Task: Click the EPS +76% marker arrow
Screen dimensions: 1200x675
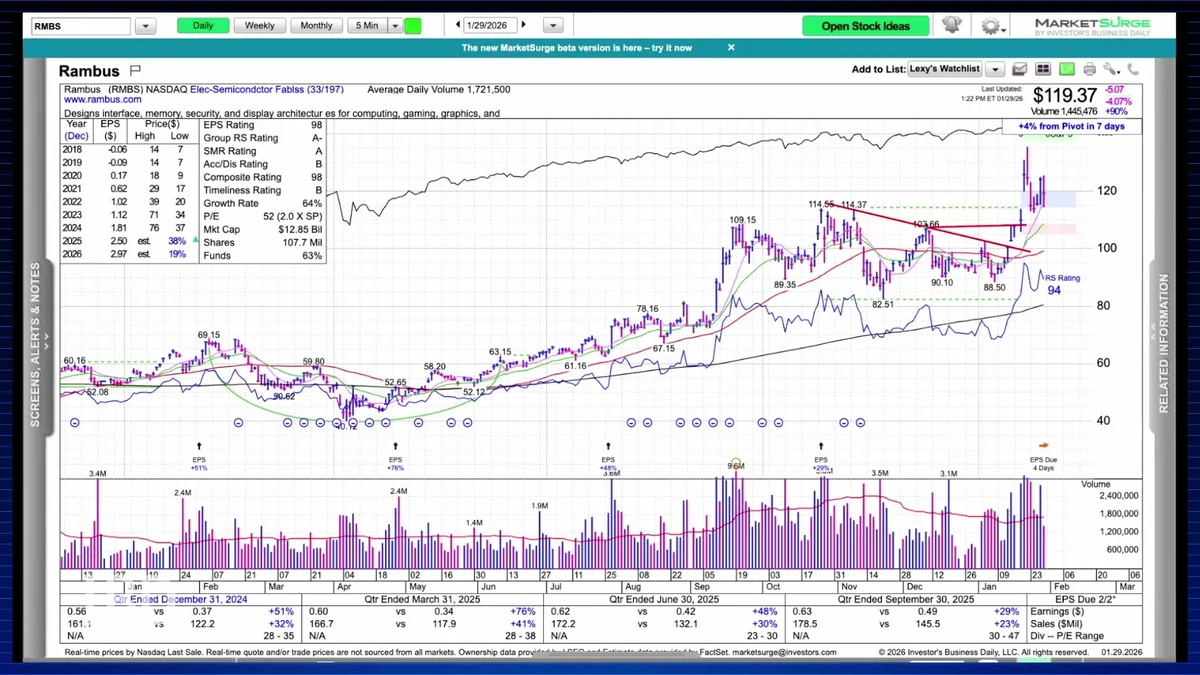Action: (x=395, y=446)
